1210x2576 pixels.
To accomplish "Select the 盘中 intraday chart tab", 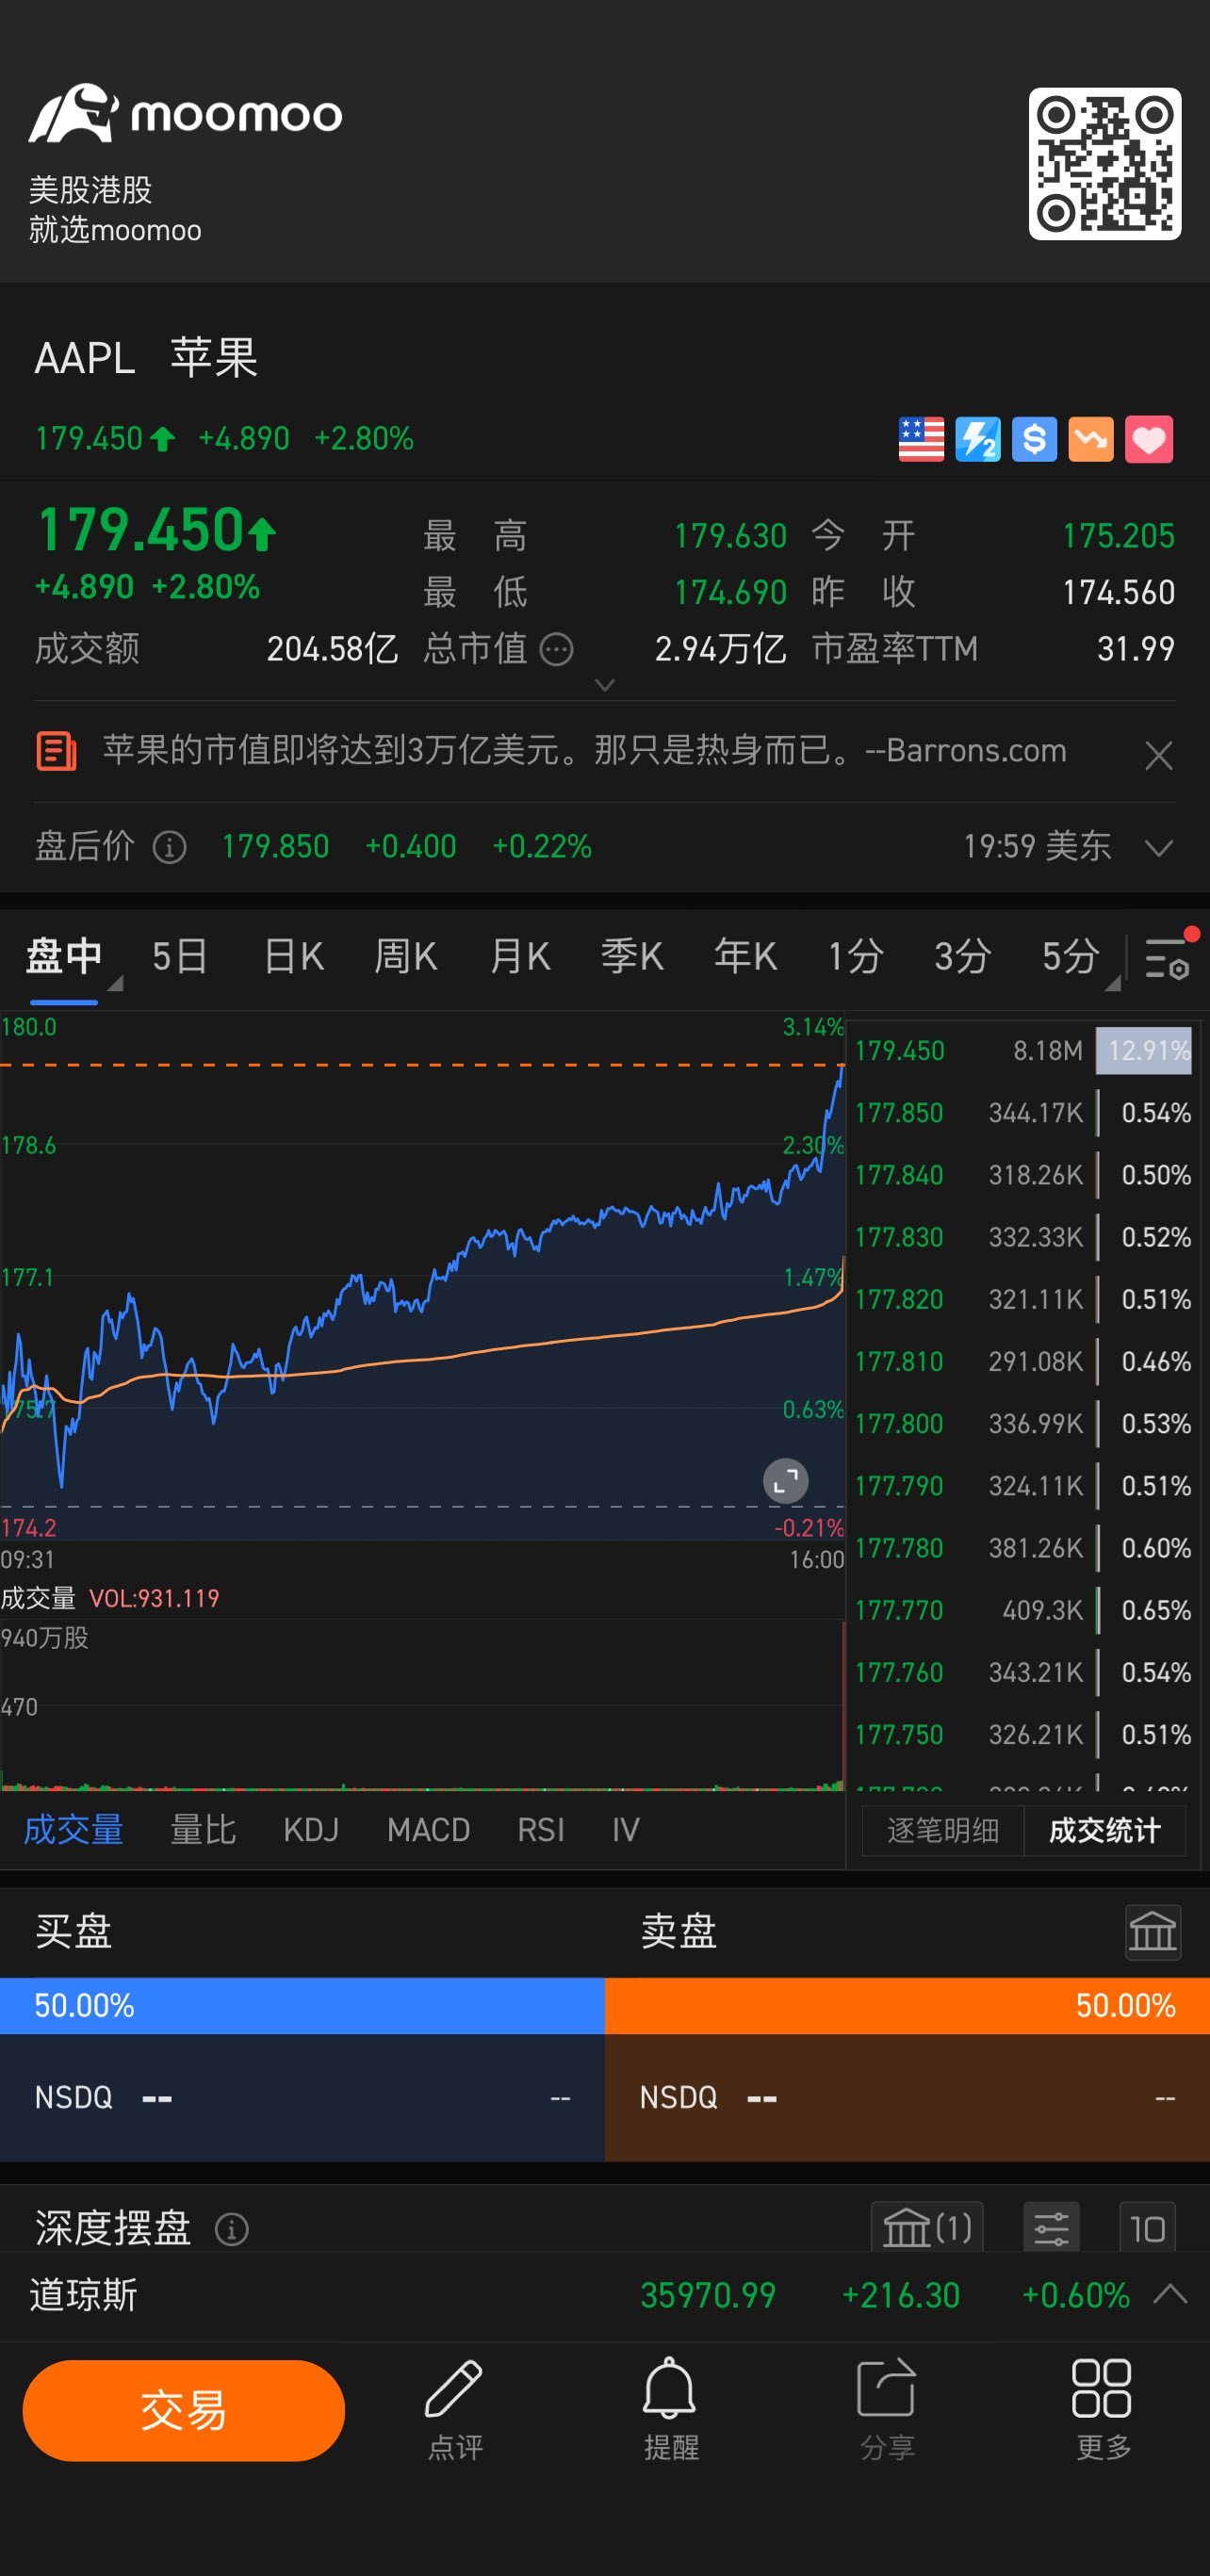I will pos(64,957).
